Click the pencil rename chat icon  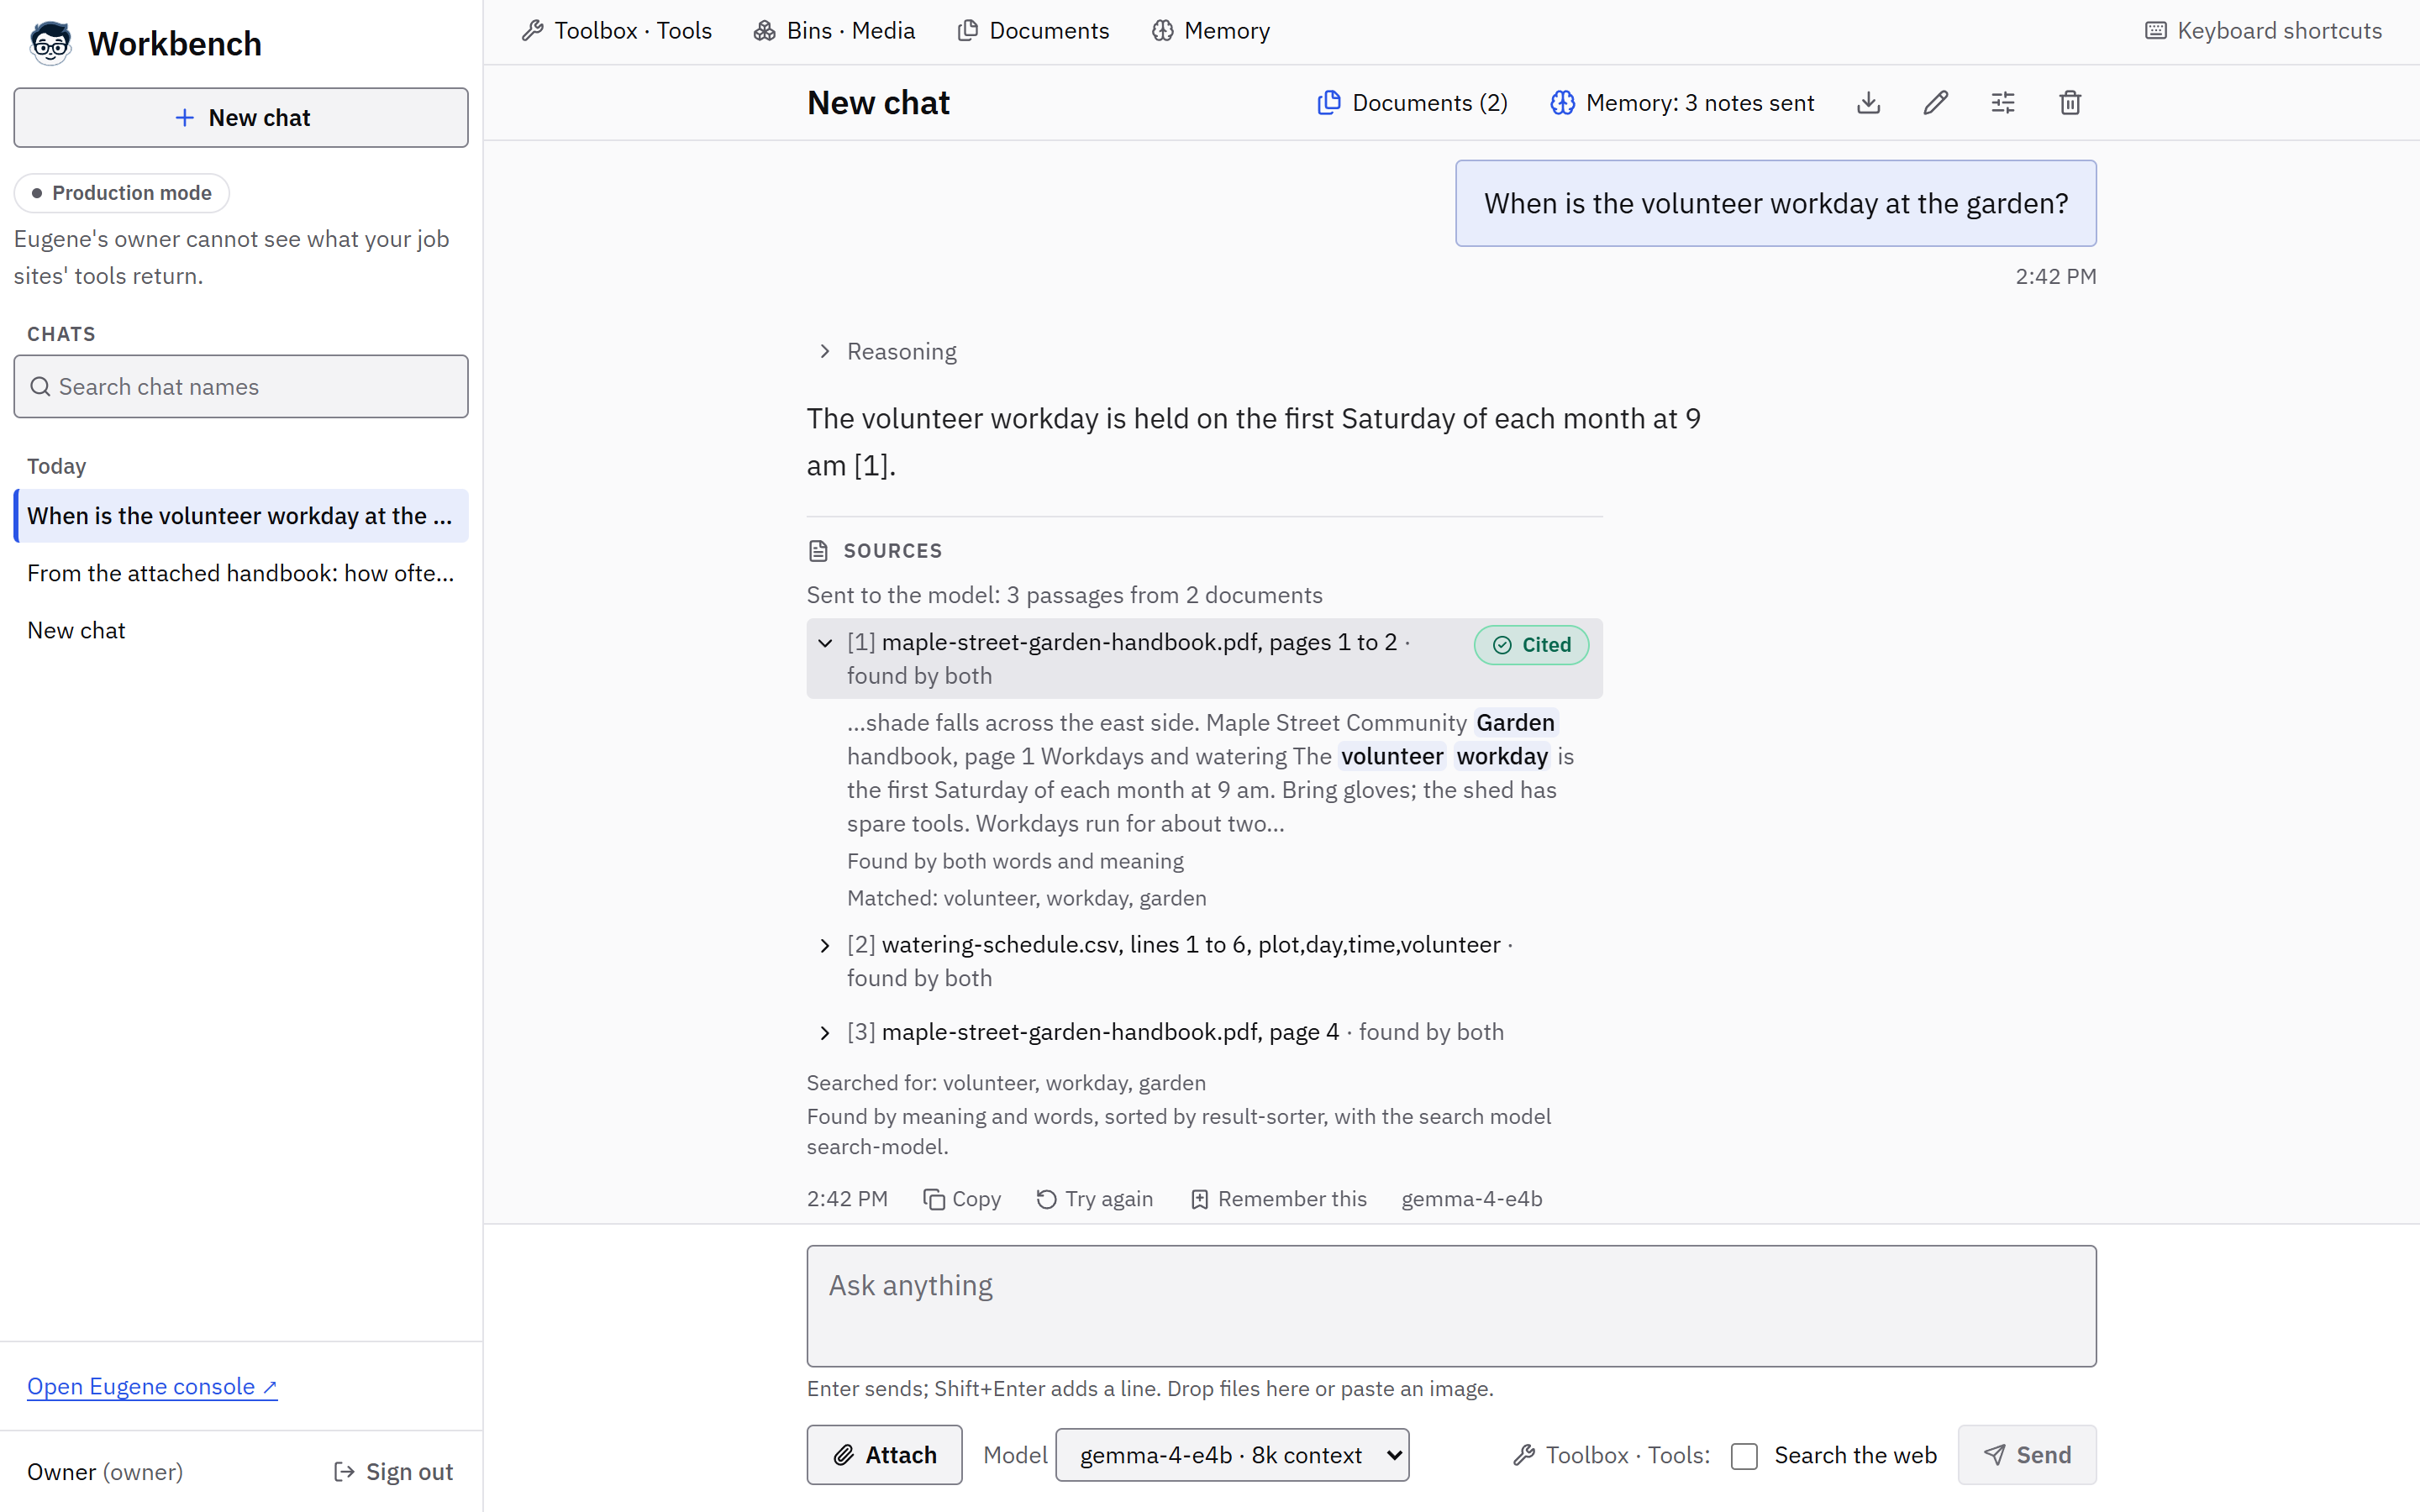click(x=1935, y=103)
